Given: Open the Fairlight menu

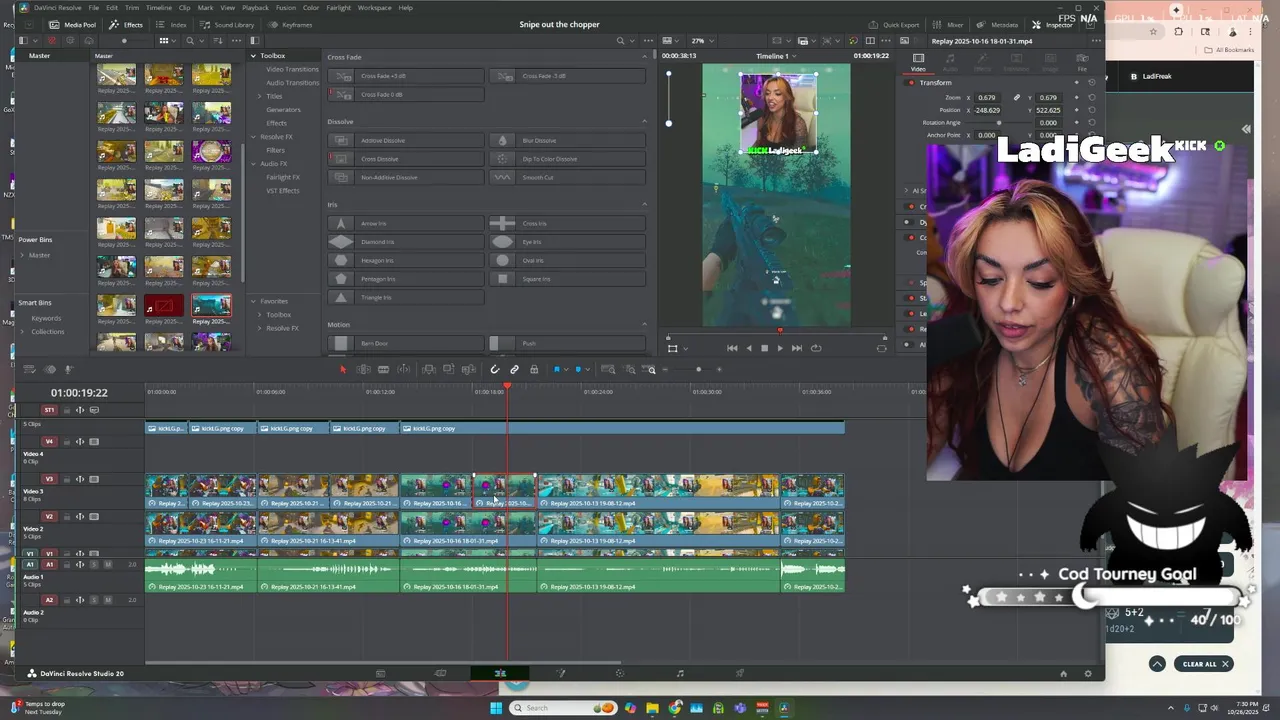Looking at the screenshot, I should [x=338, y=7].
